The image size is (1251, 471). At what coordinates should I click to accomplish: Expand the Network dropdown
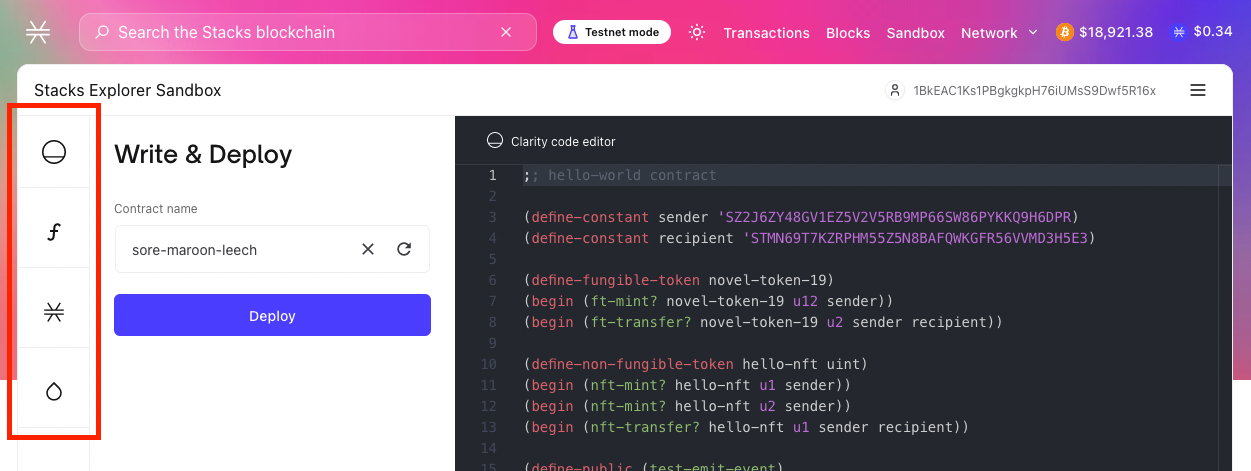999,32
